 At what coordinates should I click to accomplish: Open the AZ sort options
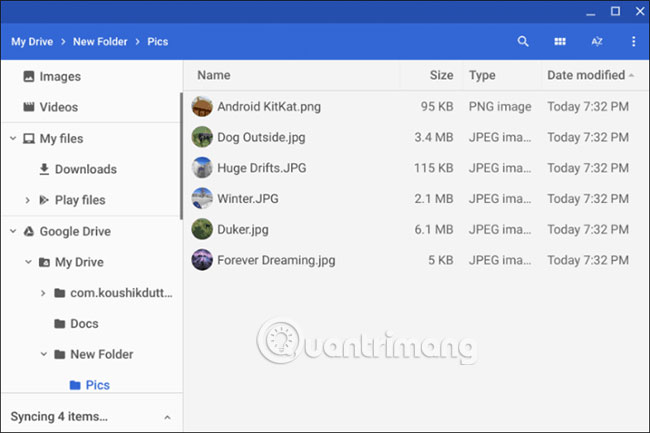(597, 42)
